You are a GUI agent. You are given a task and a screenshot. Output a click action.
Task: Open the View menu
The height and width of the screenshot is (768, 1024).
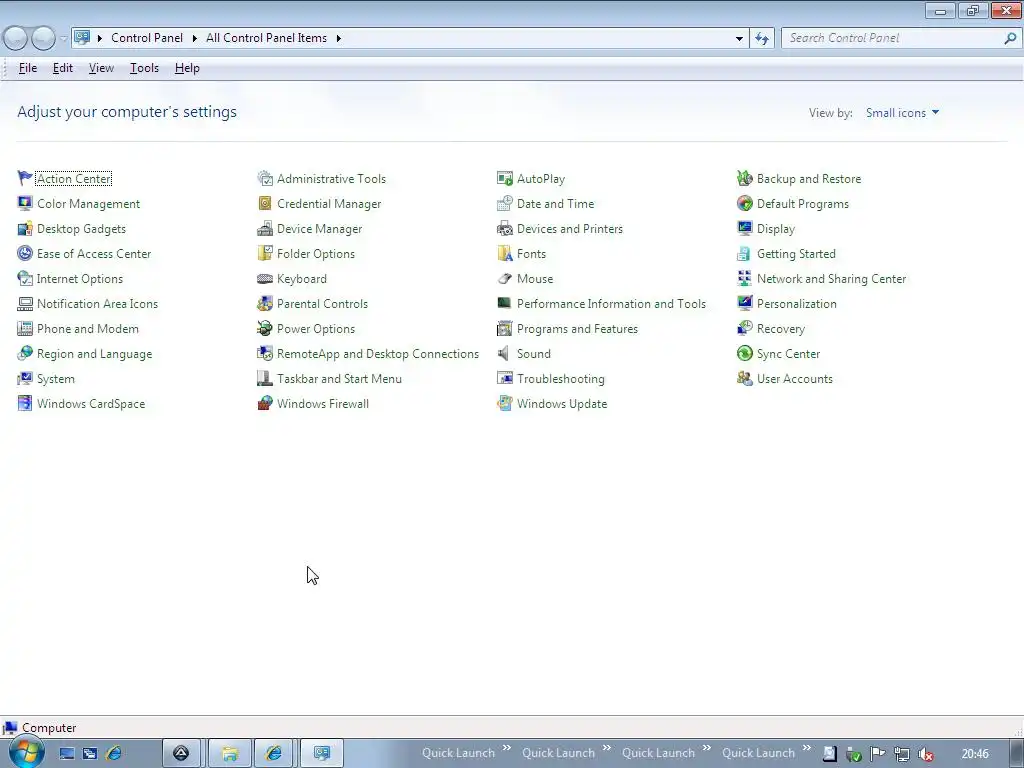(x=101, y=68)
